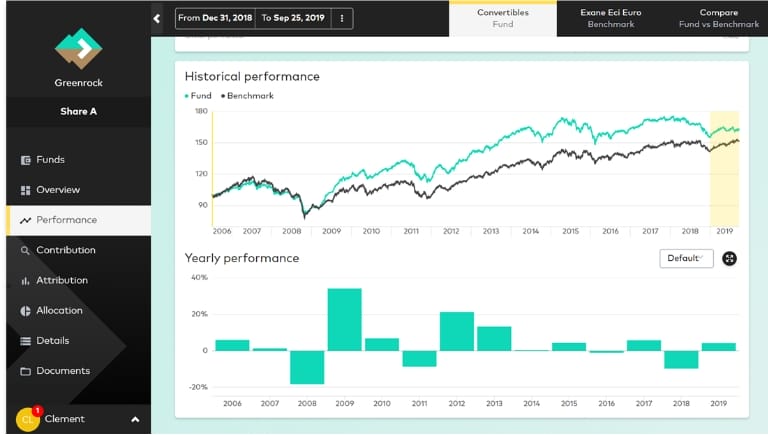
Task: Click the Funds sidebar icon
Action: coord(26,160)
